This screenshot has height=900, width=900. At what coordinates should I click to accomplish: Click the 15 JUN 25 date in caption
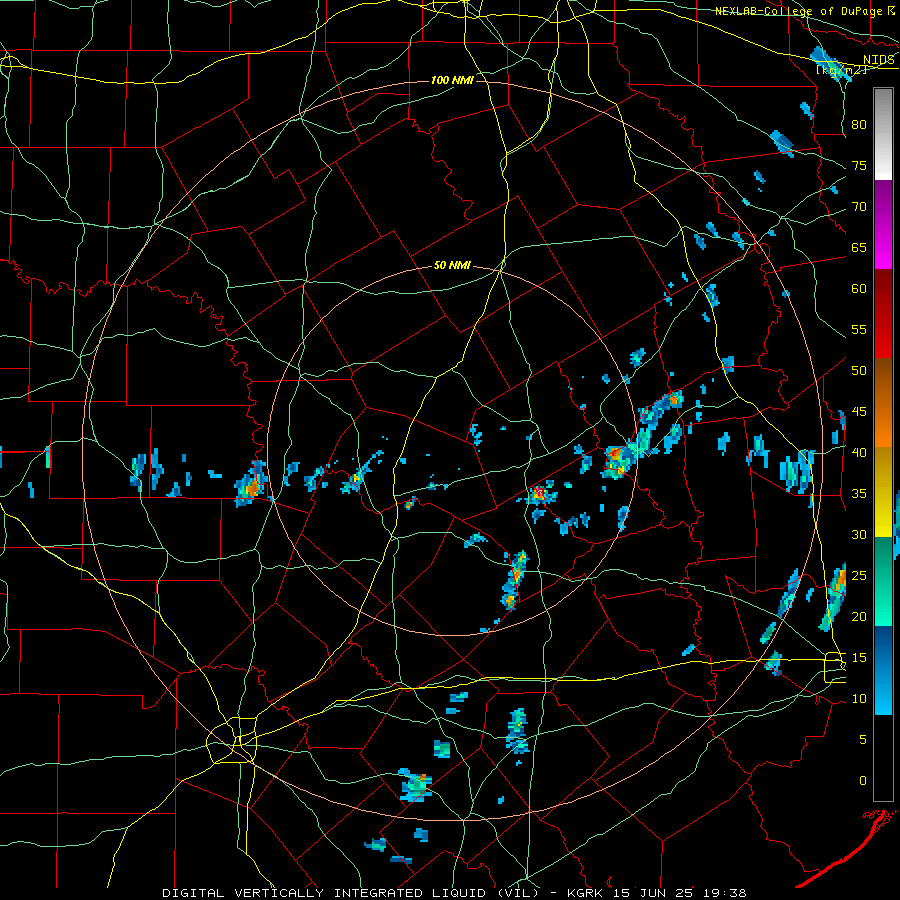pyautogui.click(x=654, y=893)
